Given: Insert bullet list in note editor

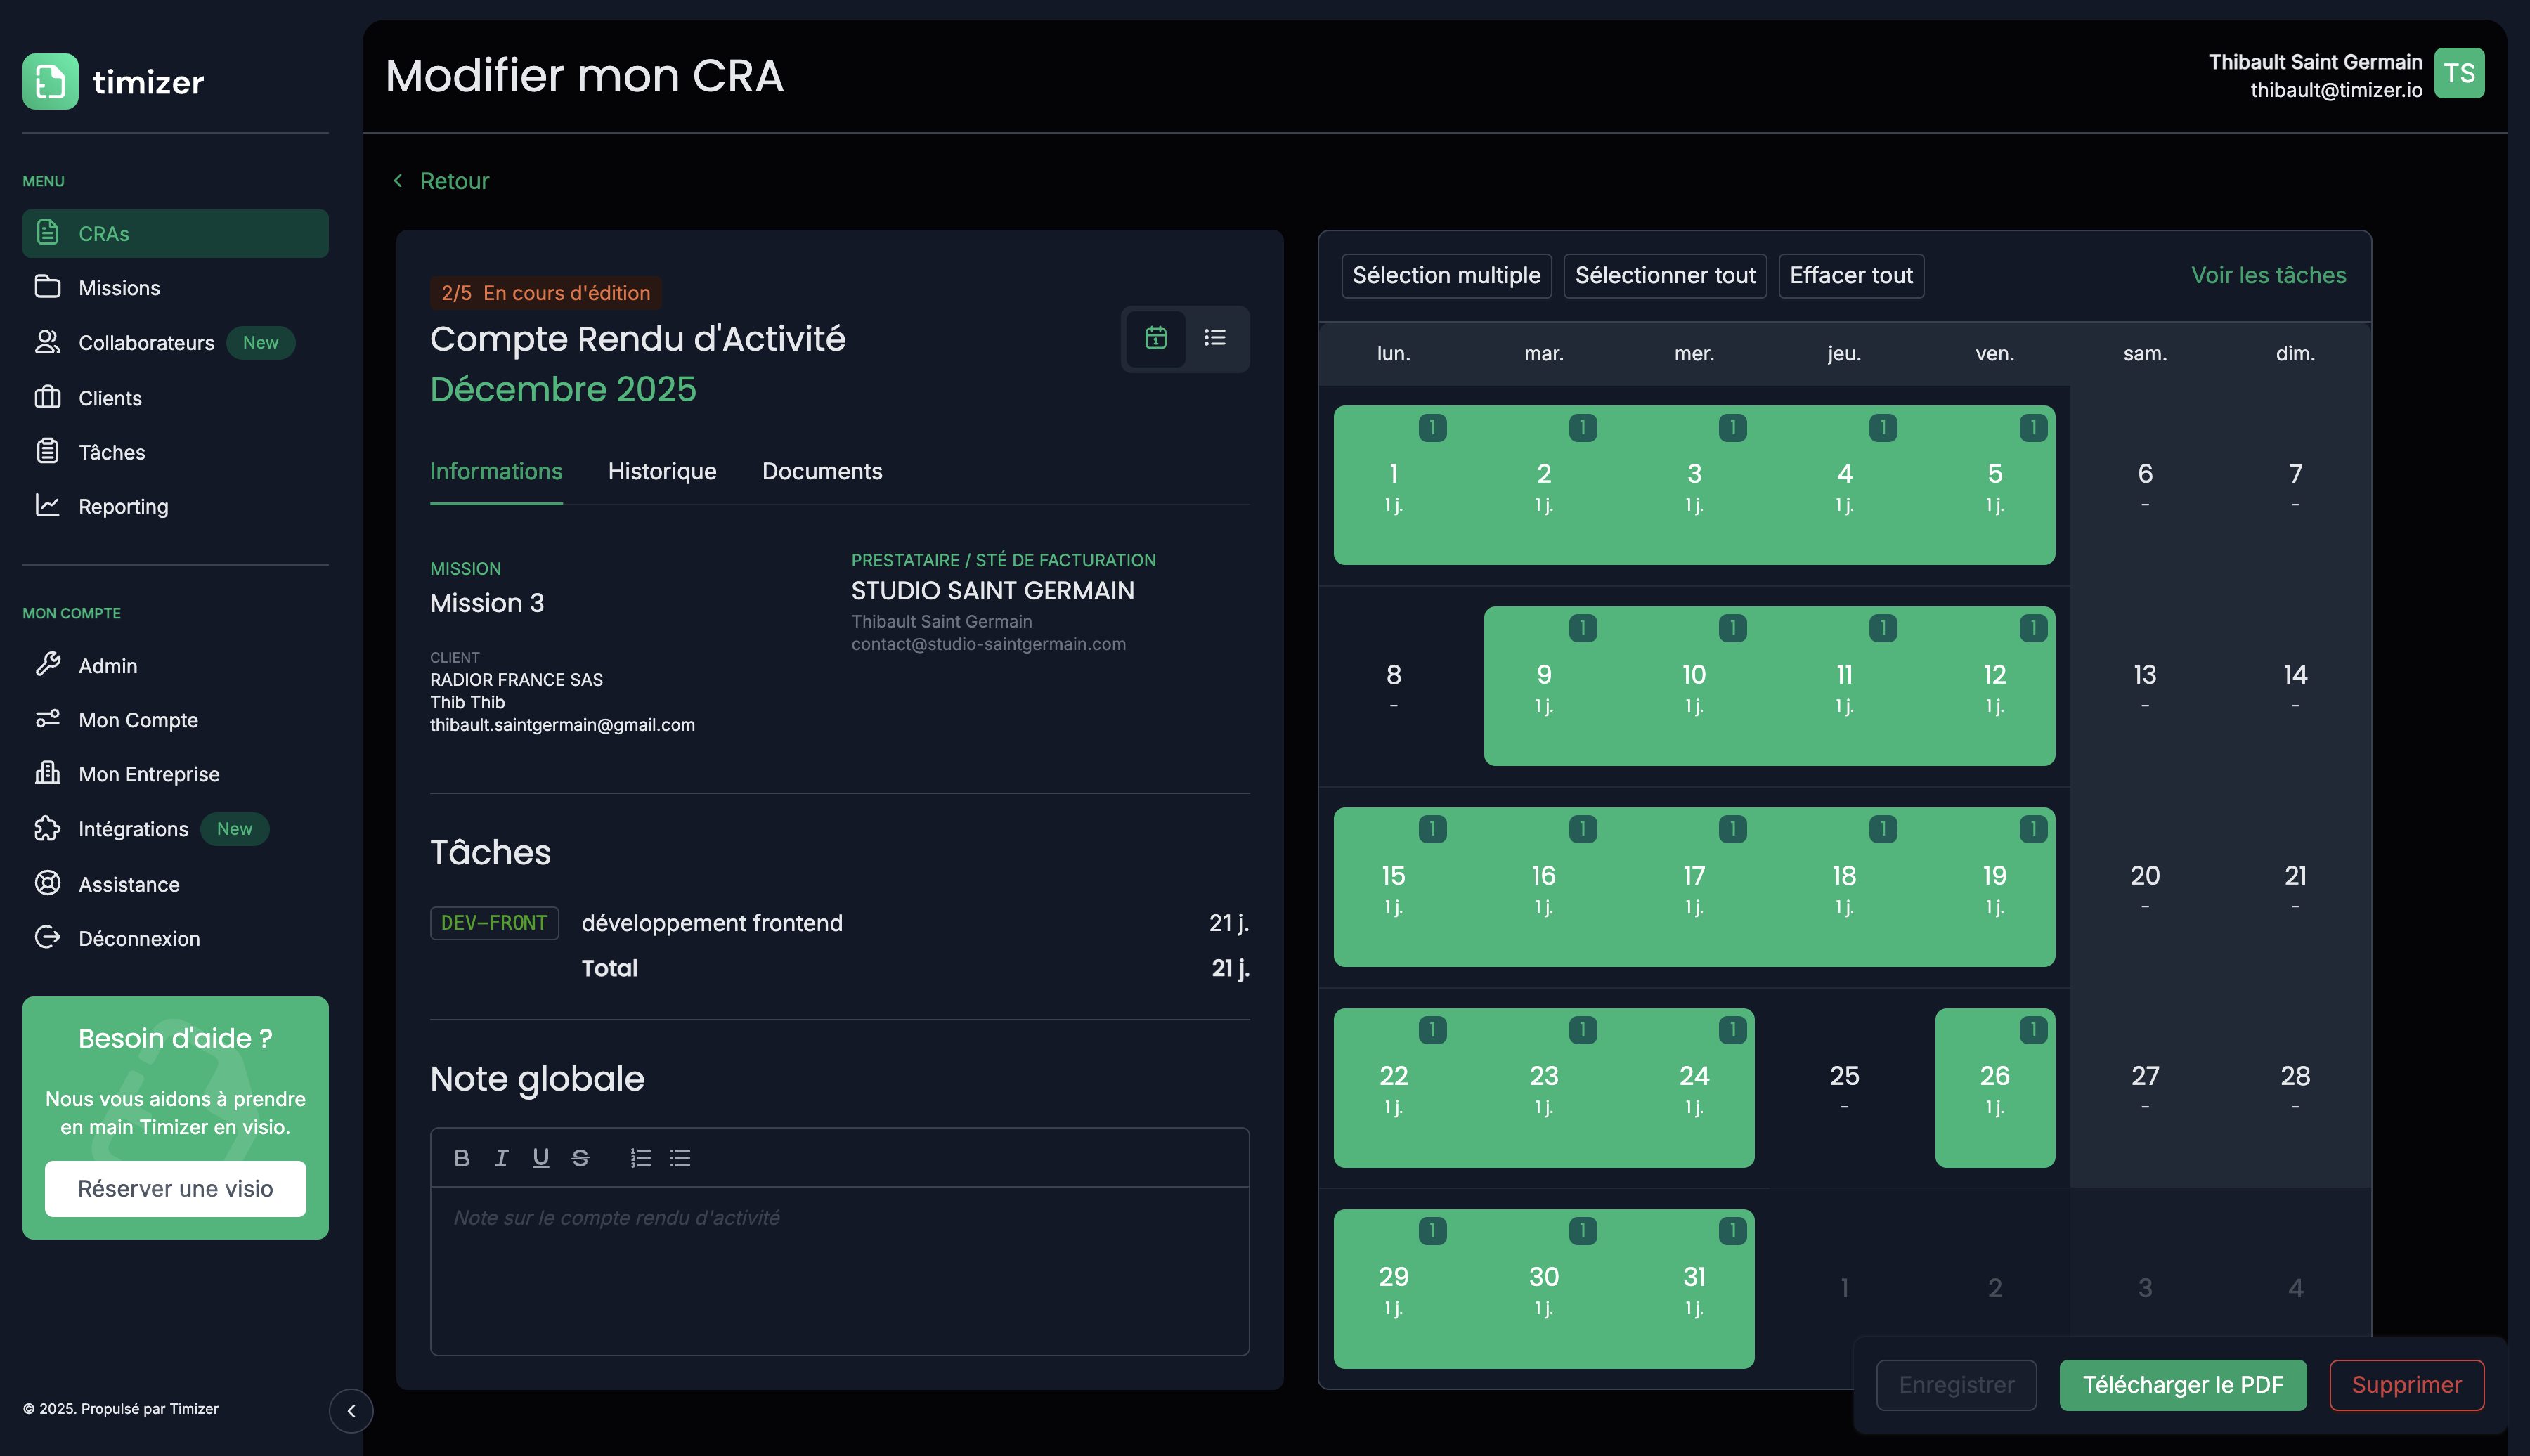Looking at the screenshot, I should click(680, 1158).
